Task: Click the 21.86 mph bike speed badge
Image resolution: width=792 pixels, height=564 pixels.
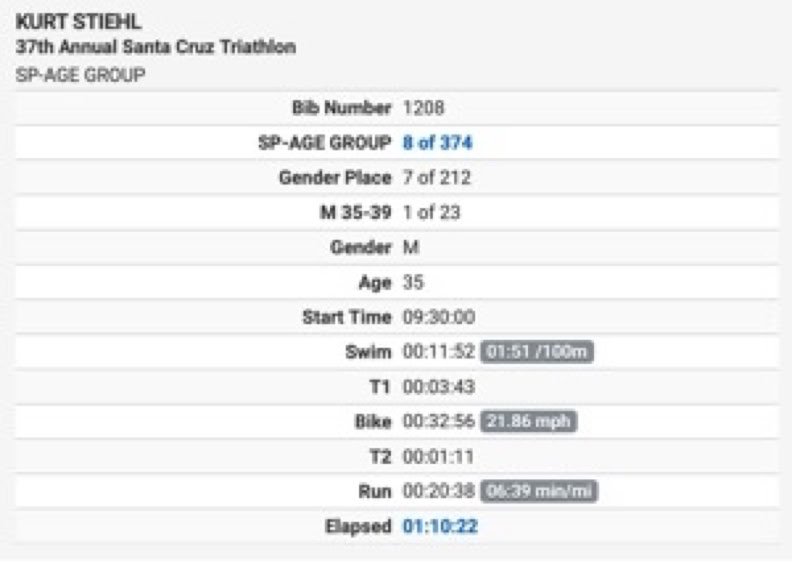Action: point(528,422)
